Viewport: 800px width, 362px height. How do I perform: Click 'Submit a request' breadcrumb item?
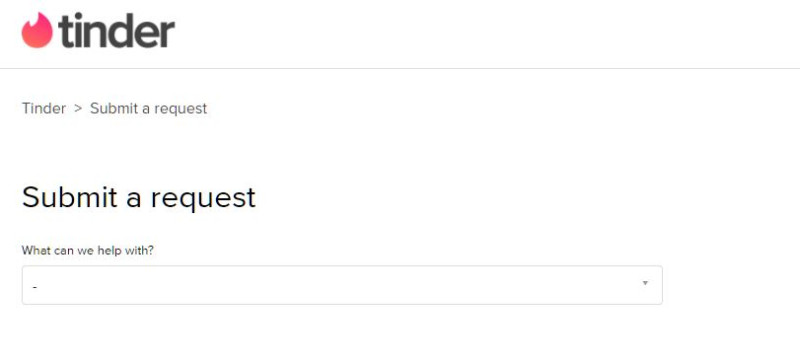coord(148,108)
